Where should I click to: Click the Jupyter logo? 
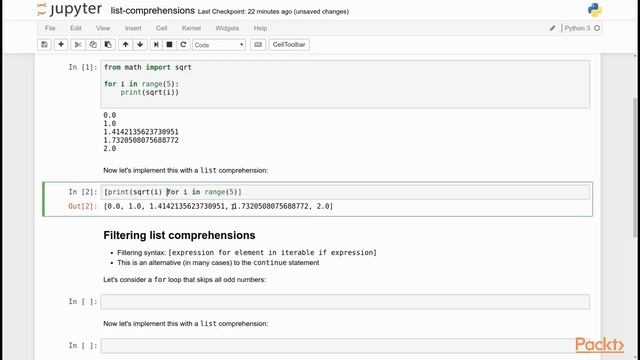[69, 9]
